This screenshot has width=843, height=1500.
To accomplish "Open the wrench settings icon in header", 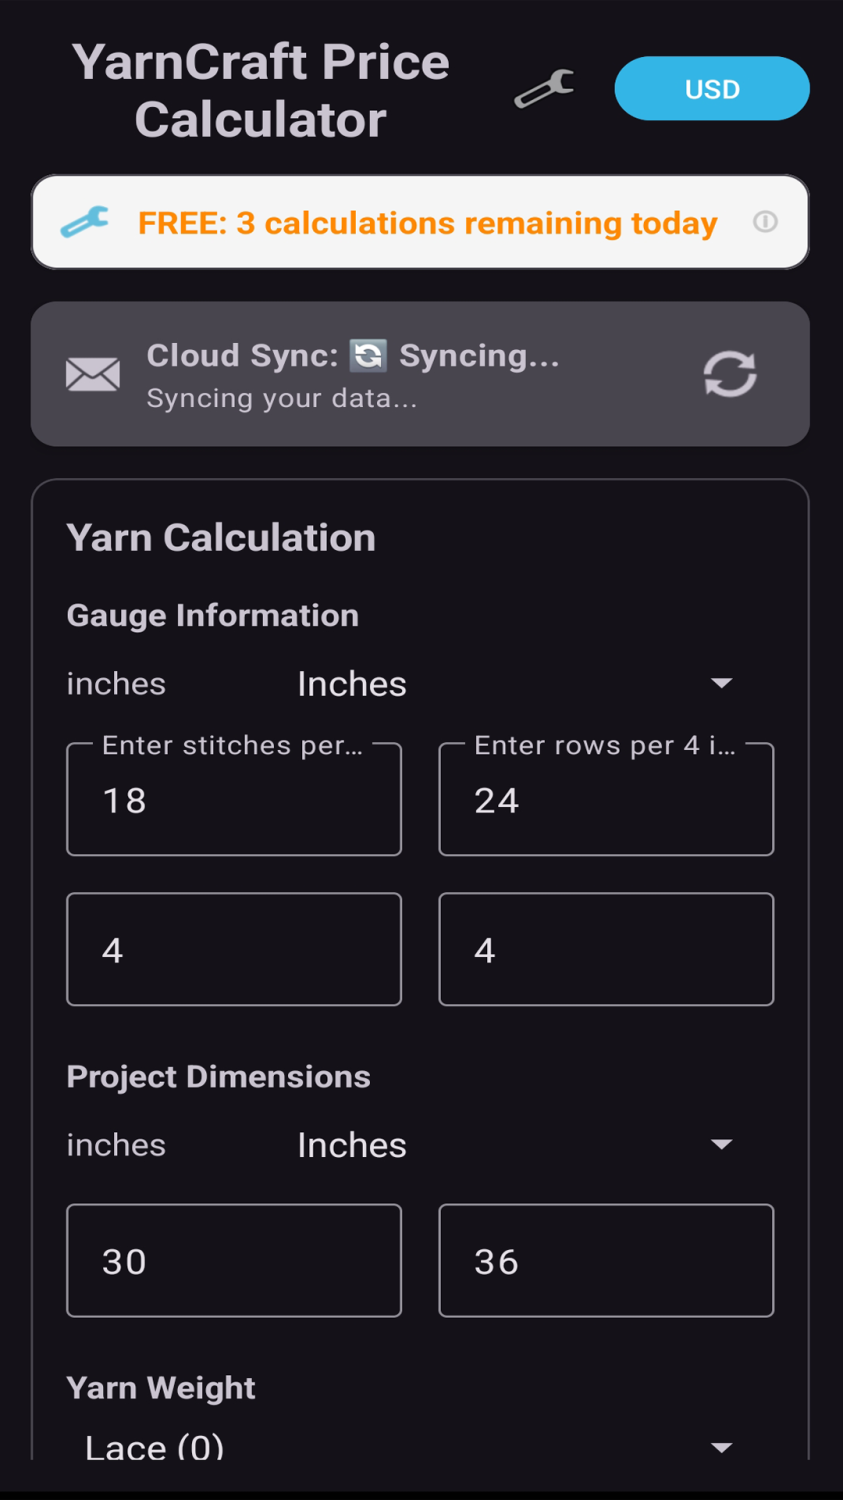I will coord(544,89).
